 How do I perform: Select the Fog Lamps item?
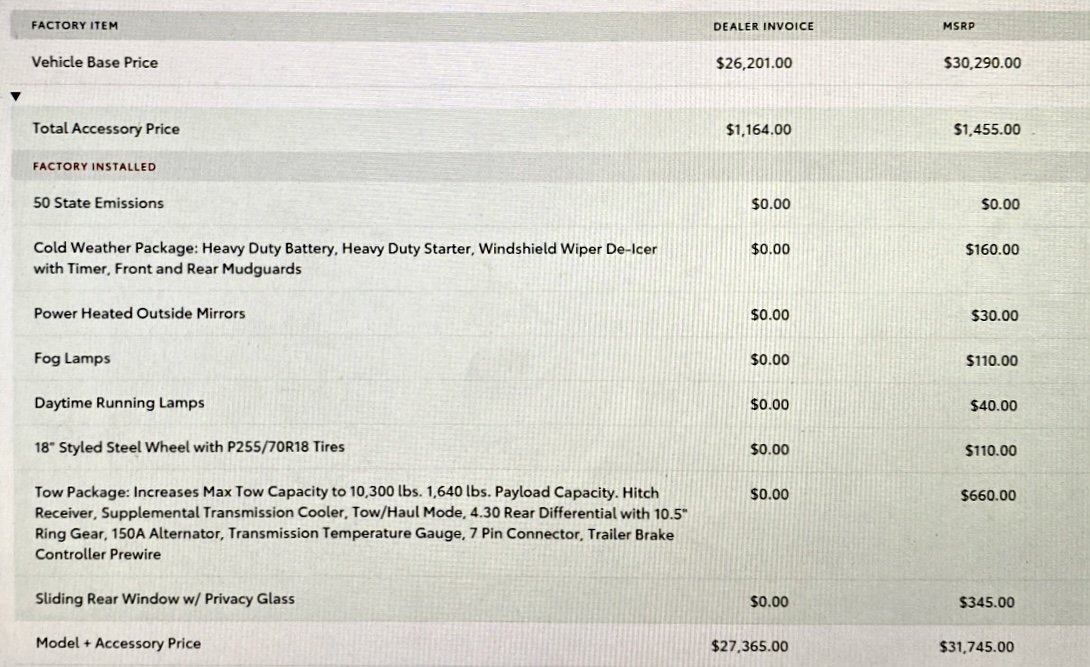pos(72,359)
